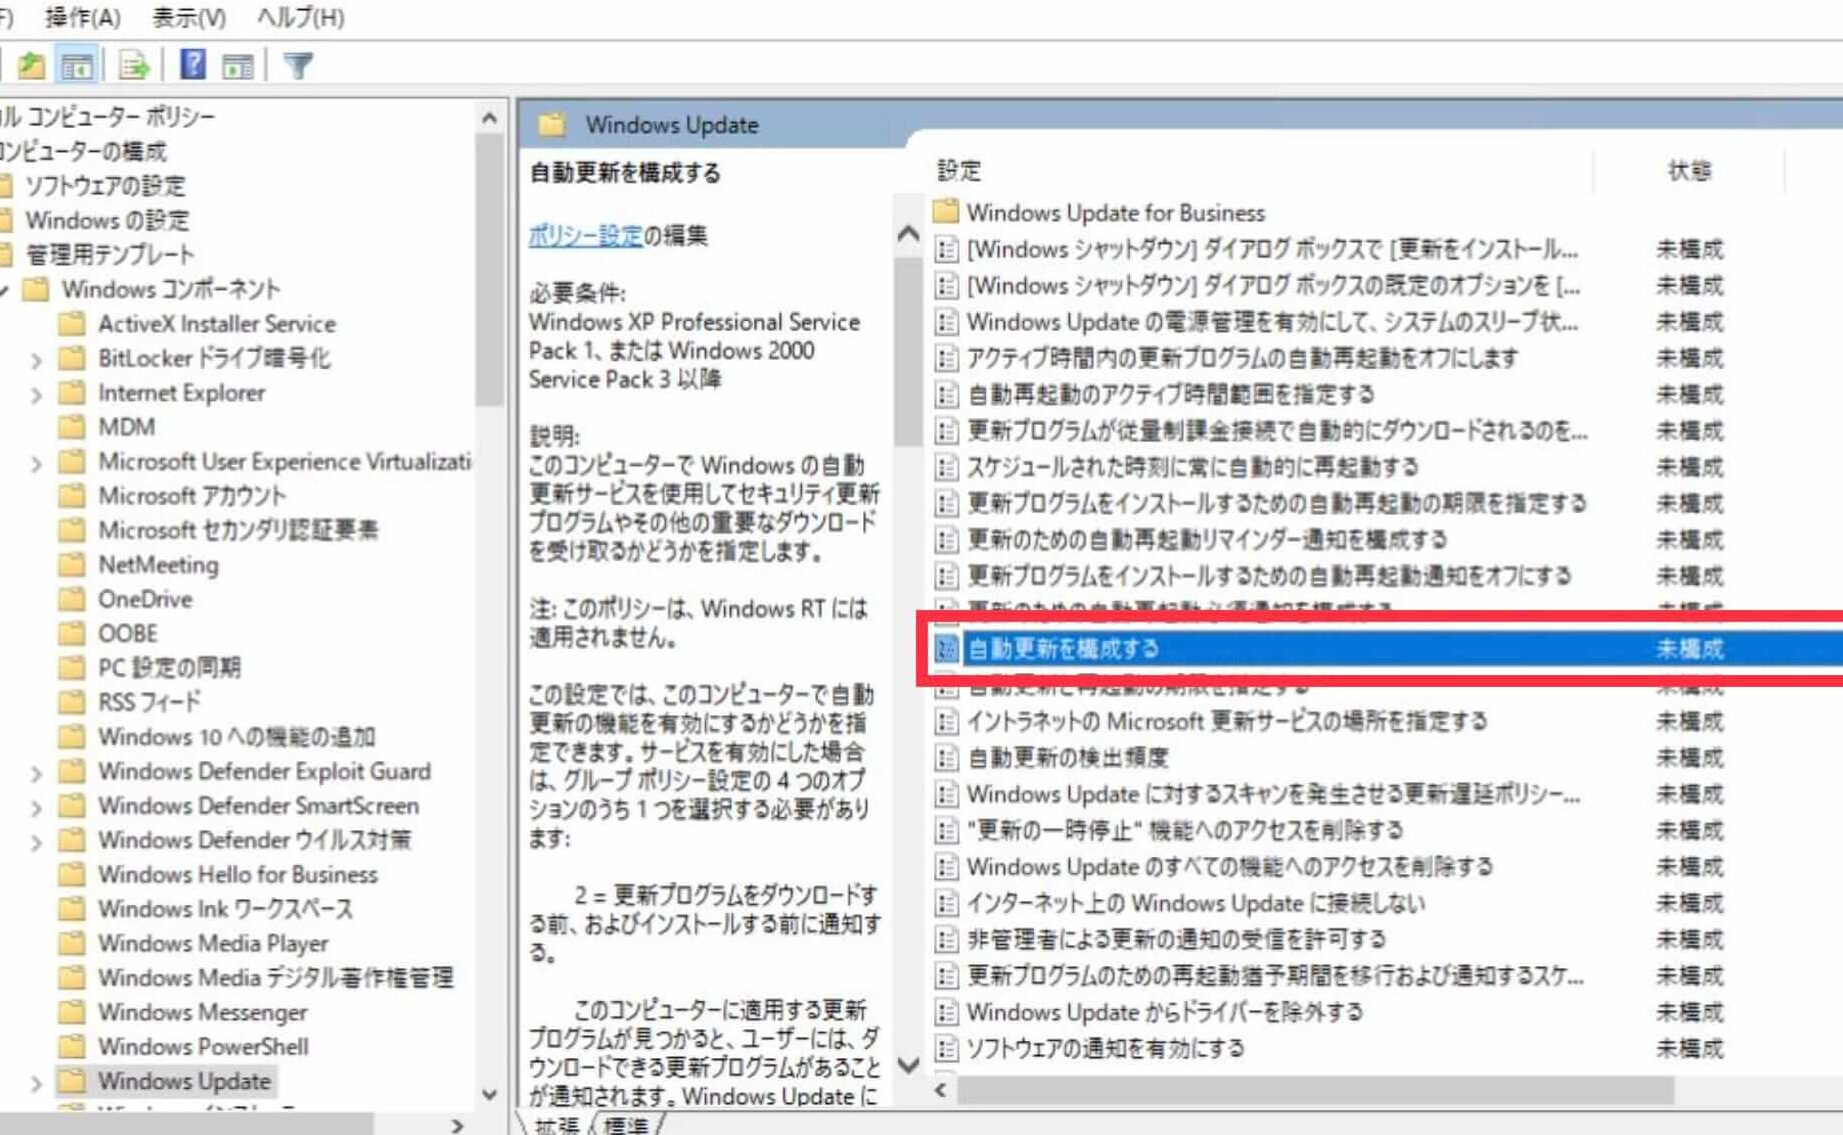Click the folder icon next to Windows Media Player
This screenshot has width=1843, height=1135.
tap(72, 943)
